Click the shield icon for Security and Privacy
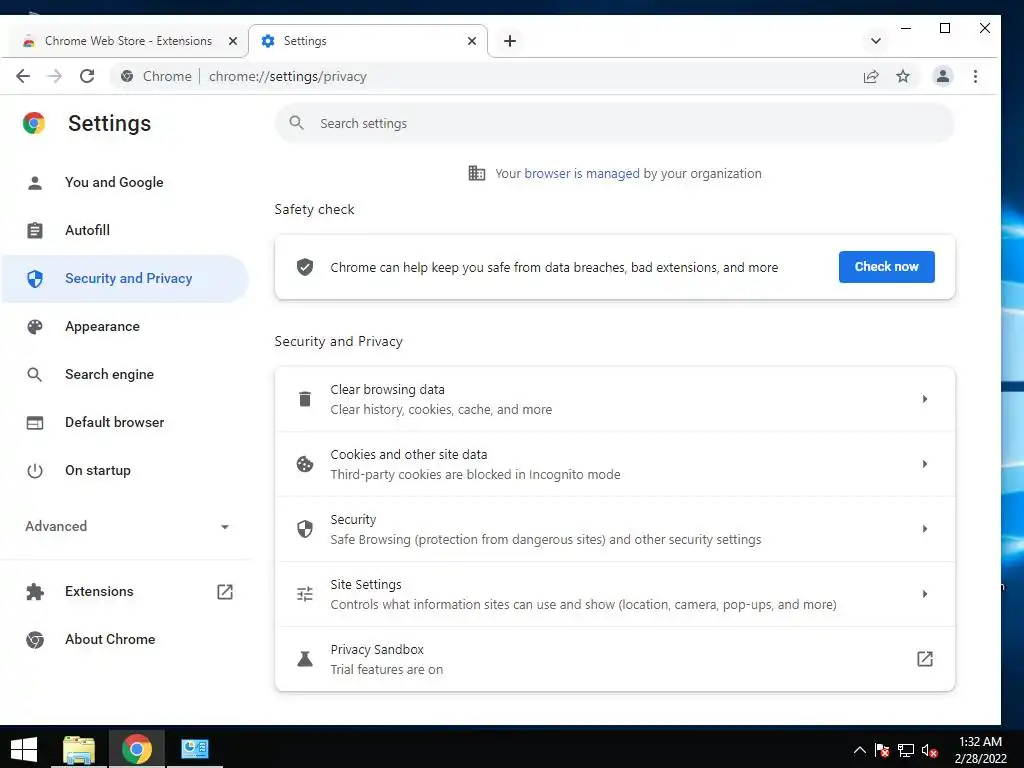Image resolution: width=1024 pixels, height=768 pixels. pyautogui.click(x=35, y=279)
